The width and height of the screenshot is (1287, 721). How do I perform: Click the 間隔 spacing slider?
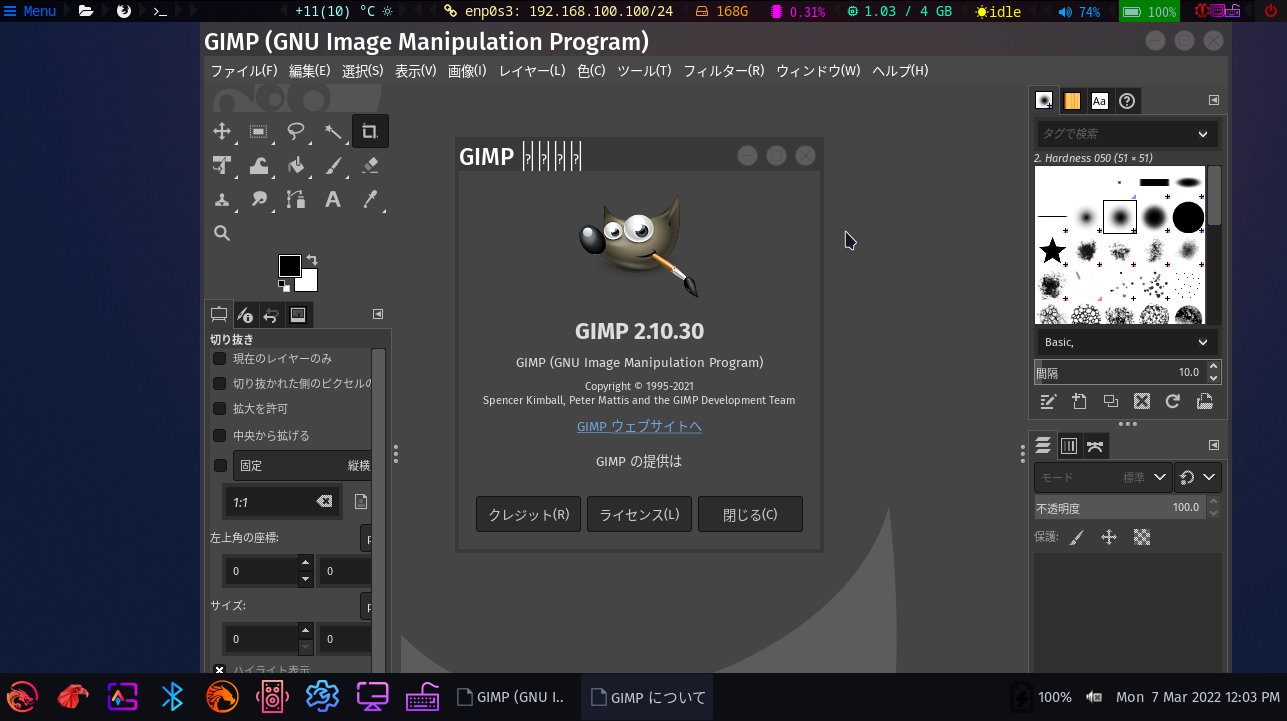1119,372
